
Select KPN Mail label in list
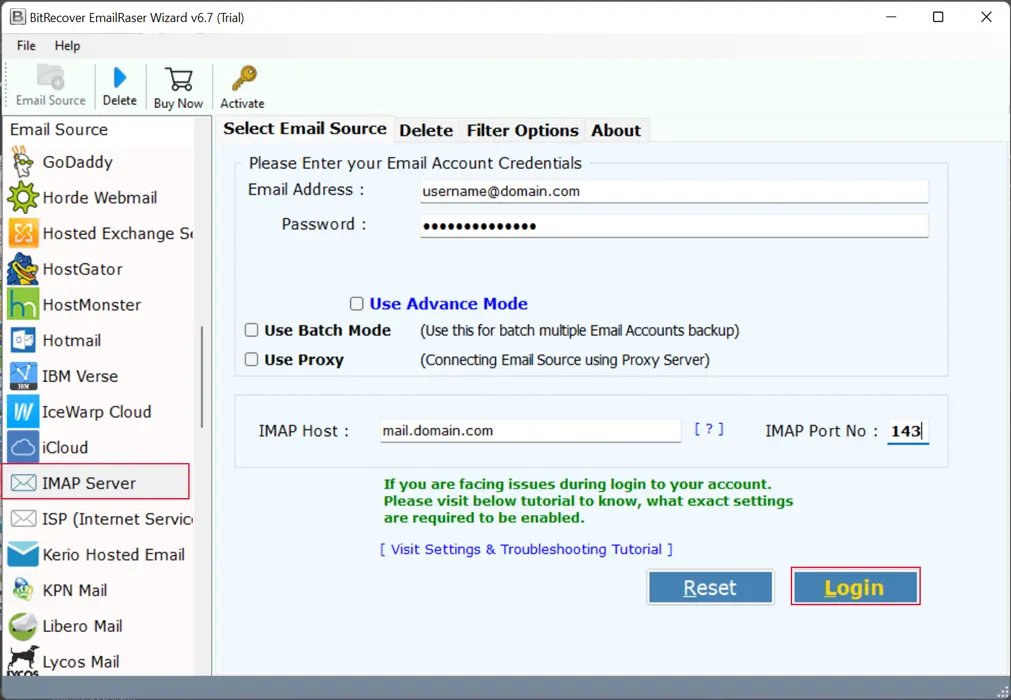75,590
